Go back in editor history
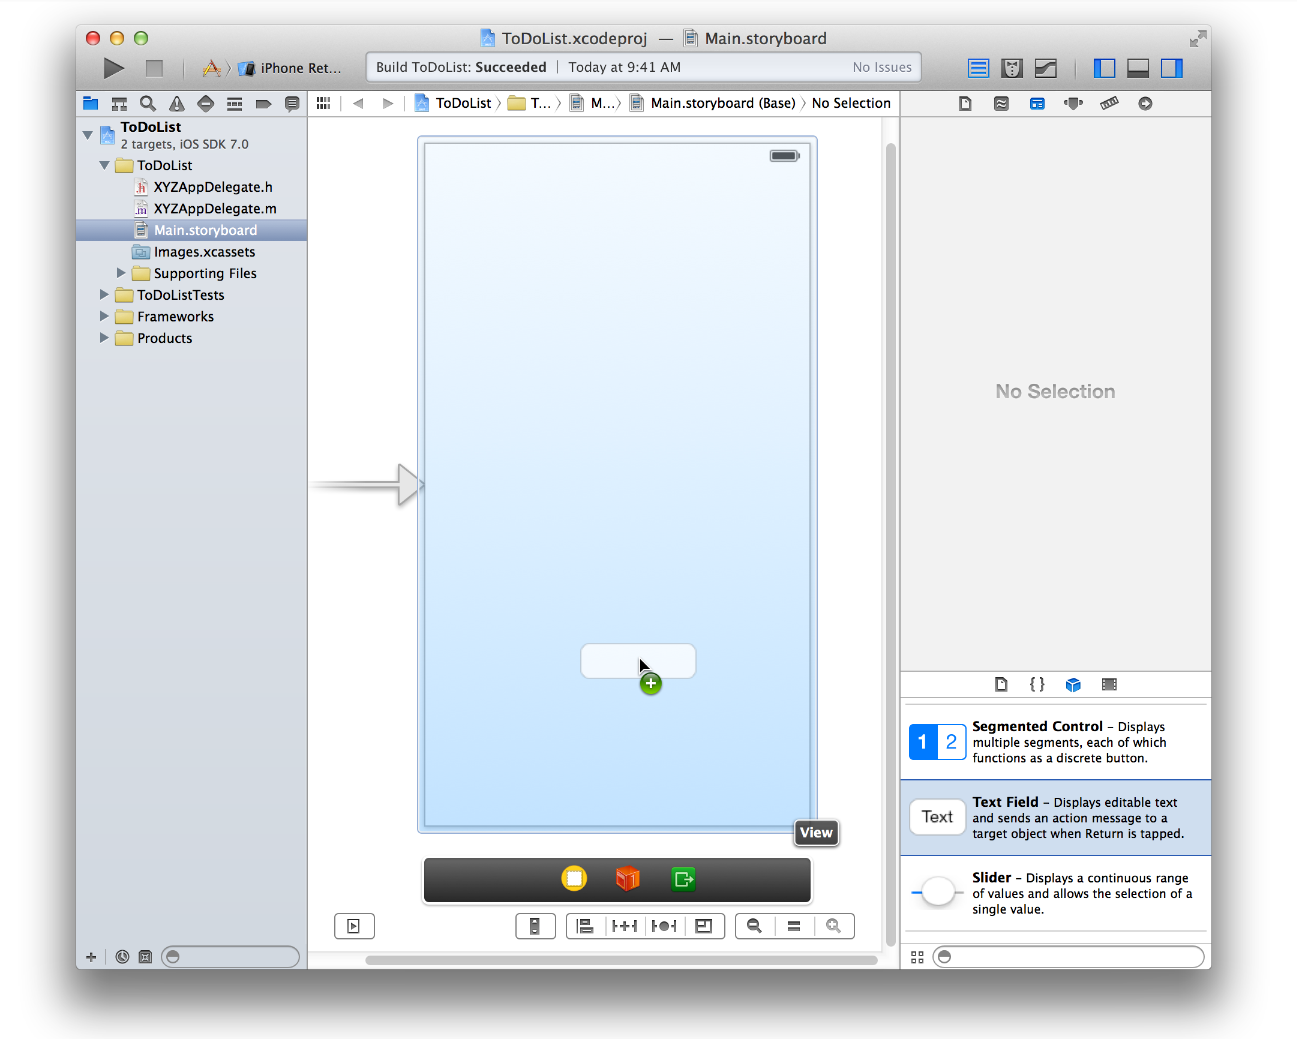Screen dimensions: 1297x1039 tap(358, 103)
